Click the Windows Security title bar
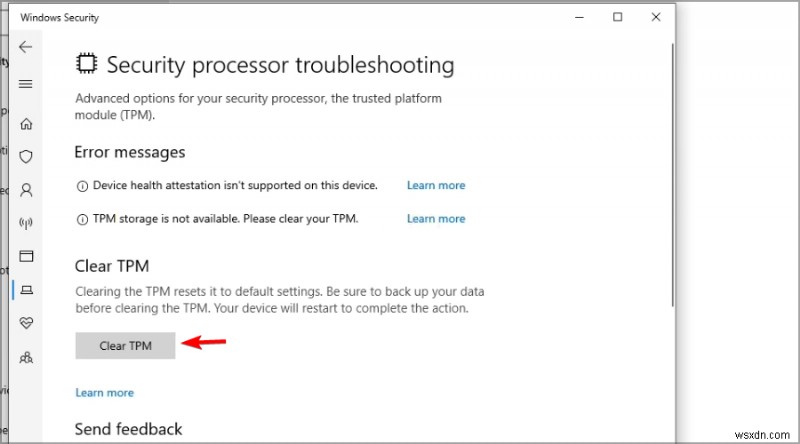This screenshot has height=444, width=800. coord(300,17)
